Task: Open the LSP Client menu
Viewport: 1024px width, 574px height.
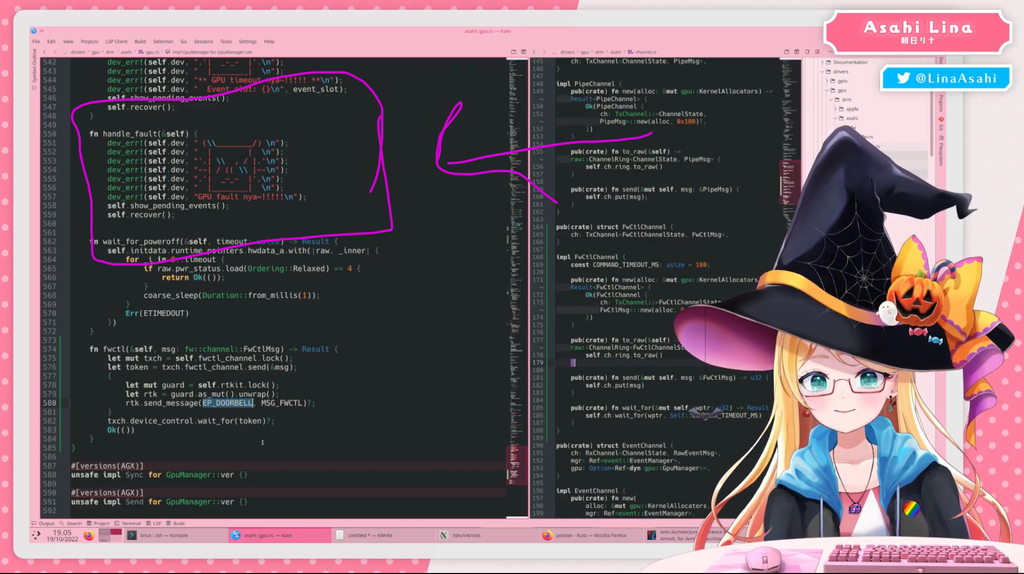Action: pos(115,41)
